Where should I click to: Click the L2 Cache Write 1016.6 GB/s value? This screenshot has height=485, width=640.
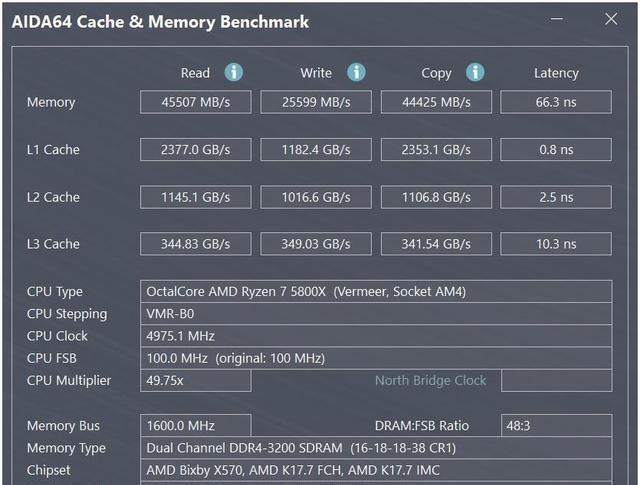pyautogui.click(x=316, y=197)
